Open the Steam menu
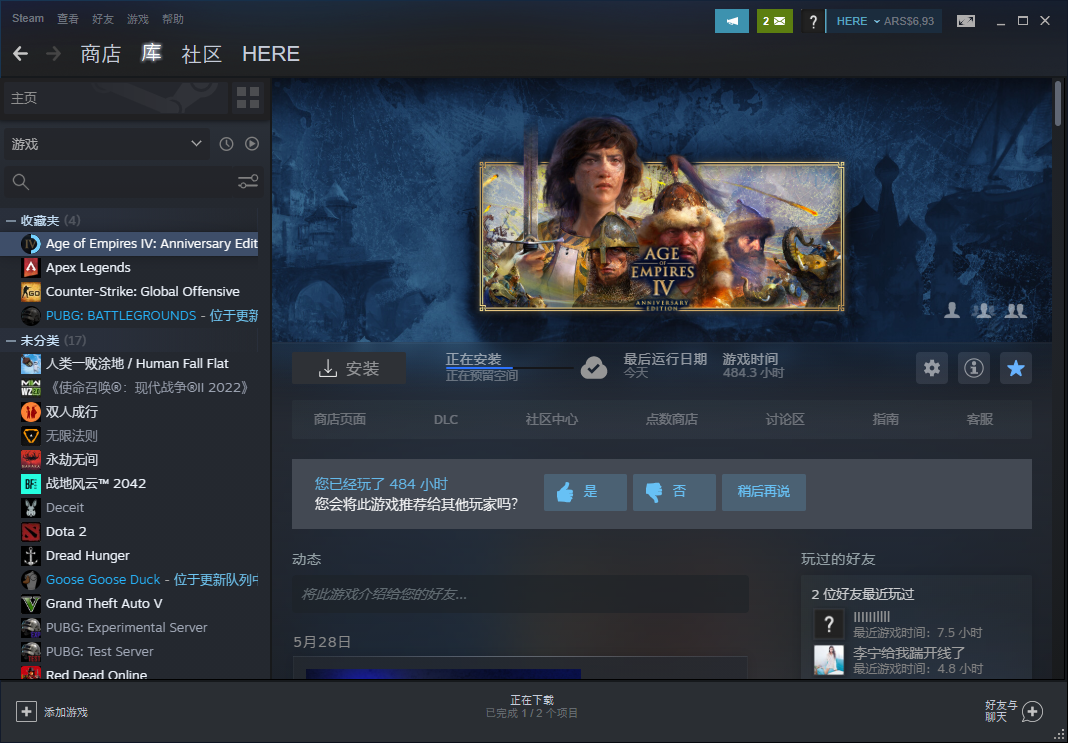Screen dimensions: 1068x743 coord(28,18)
